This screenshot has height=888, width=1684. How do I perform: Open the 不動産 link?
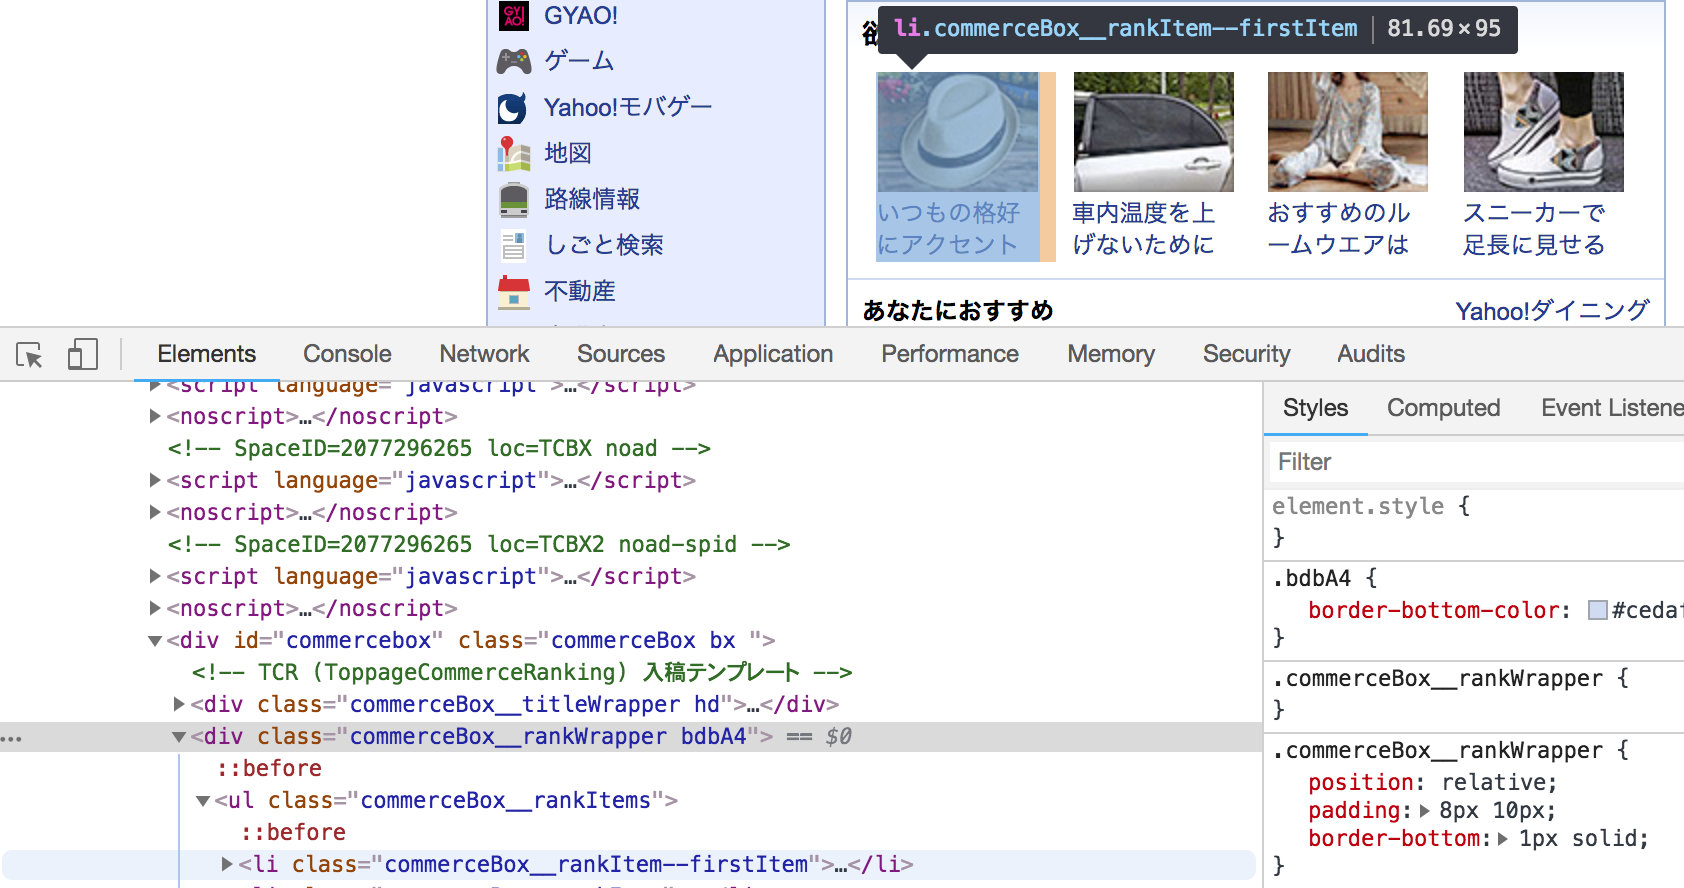click(x=580, y=291)
